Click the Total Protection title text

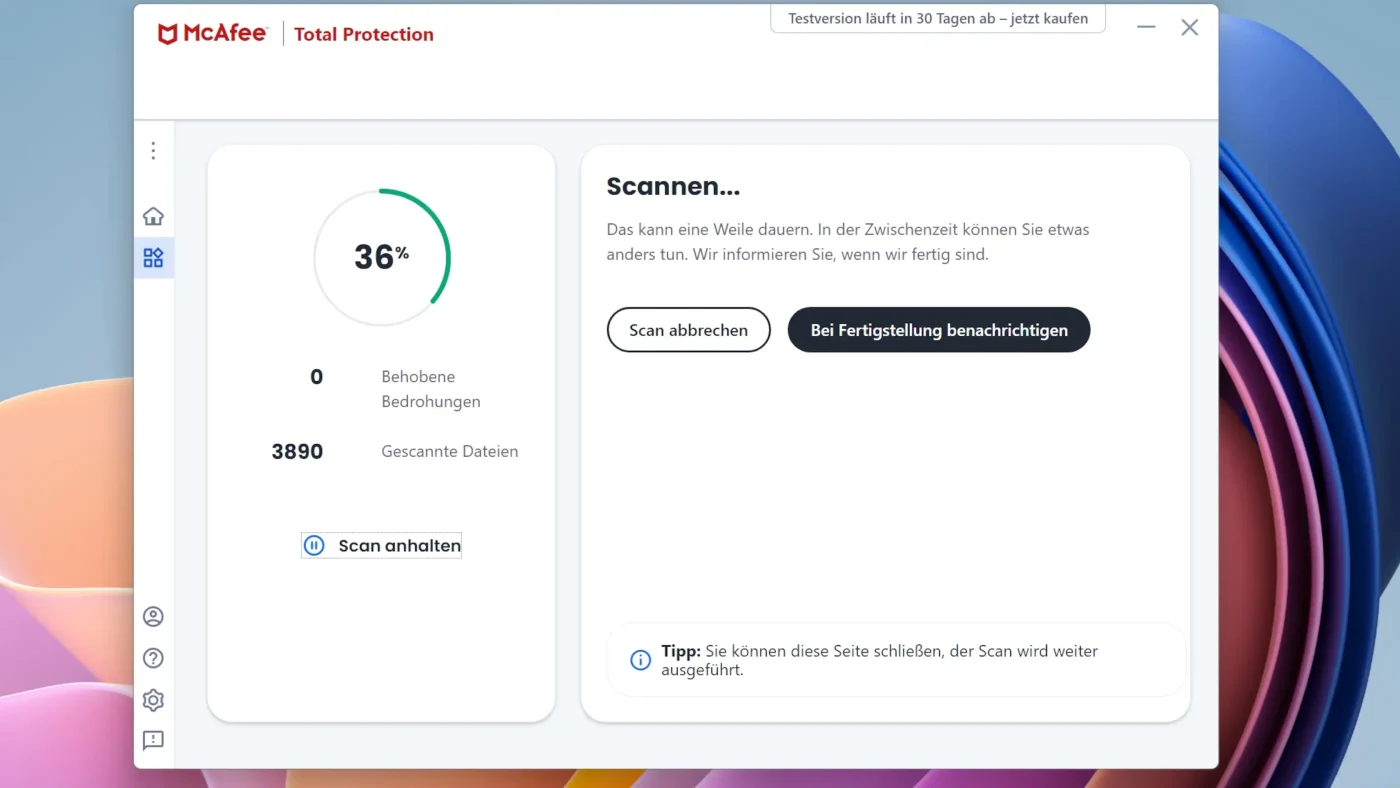[x=364, y=34]
